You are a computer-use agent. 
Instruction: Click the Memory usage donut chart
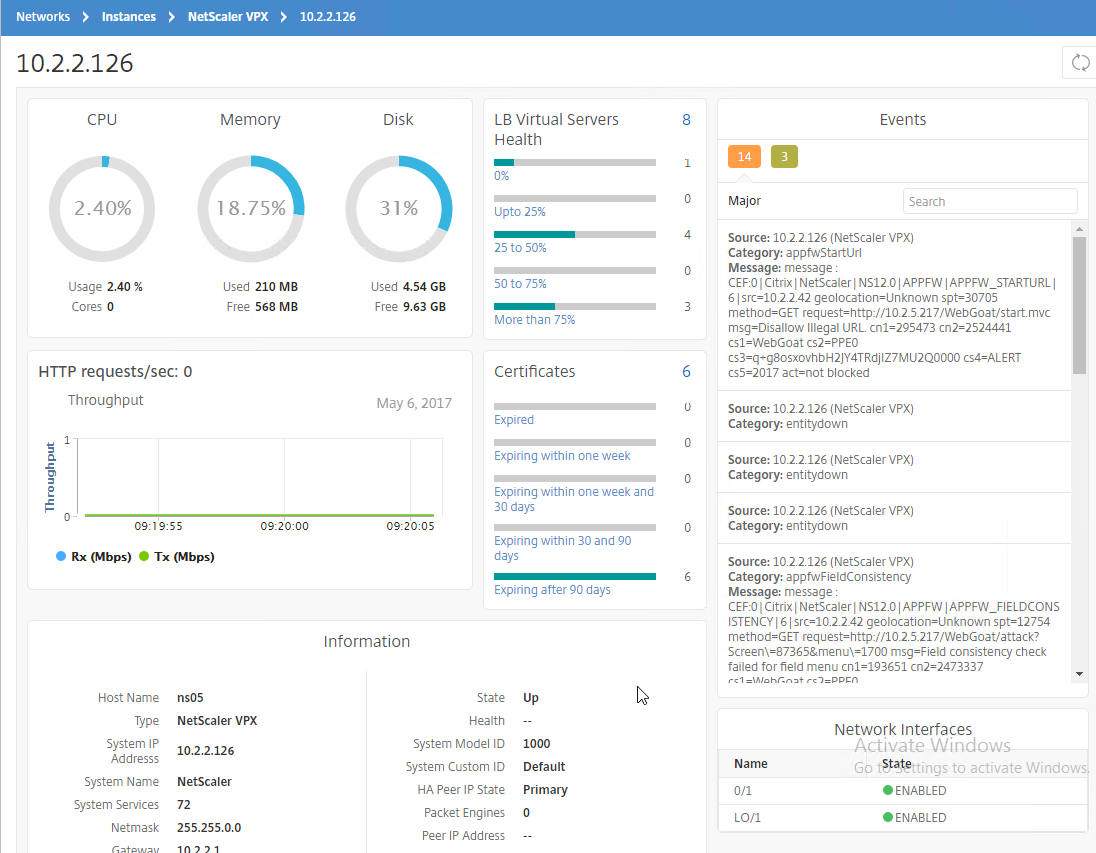[x=250, y=209]
